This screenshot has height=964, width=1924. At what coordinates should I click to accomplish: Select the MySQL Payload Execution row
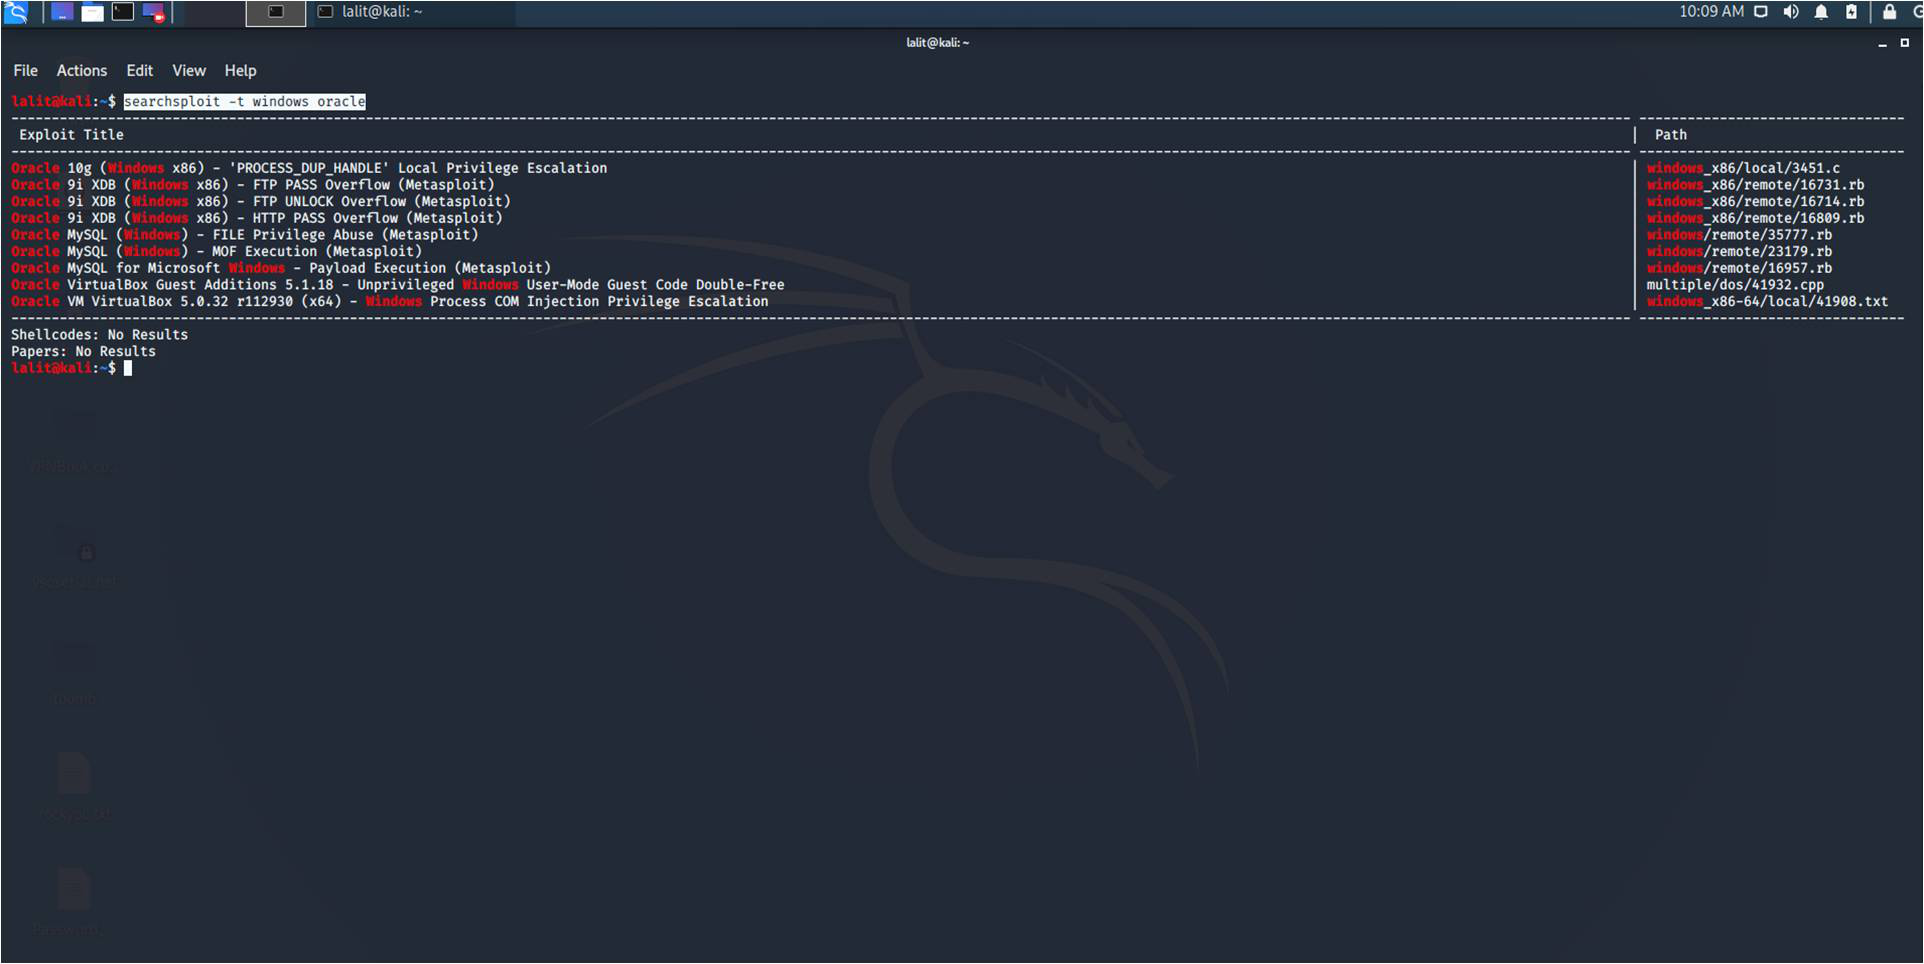pyautogui.click(x=281, y=268)
